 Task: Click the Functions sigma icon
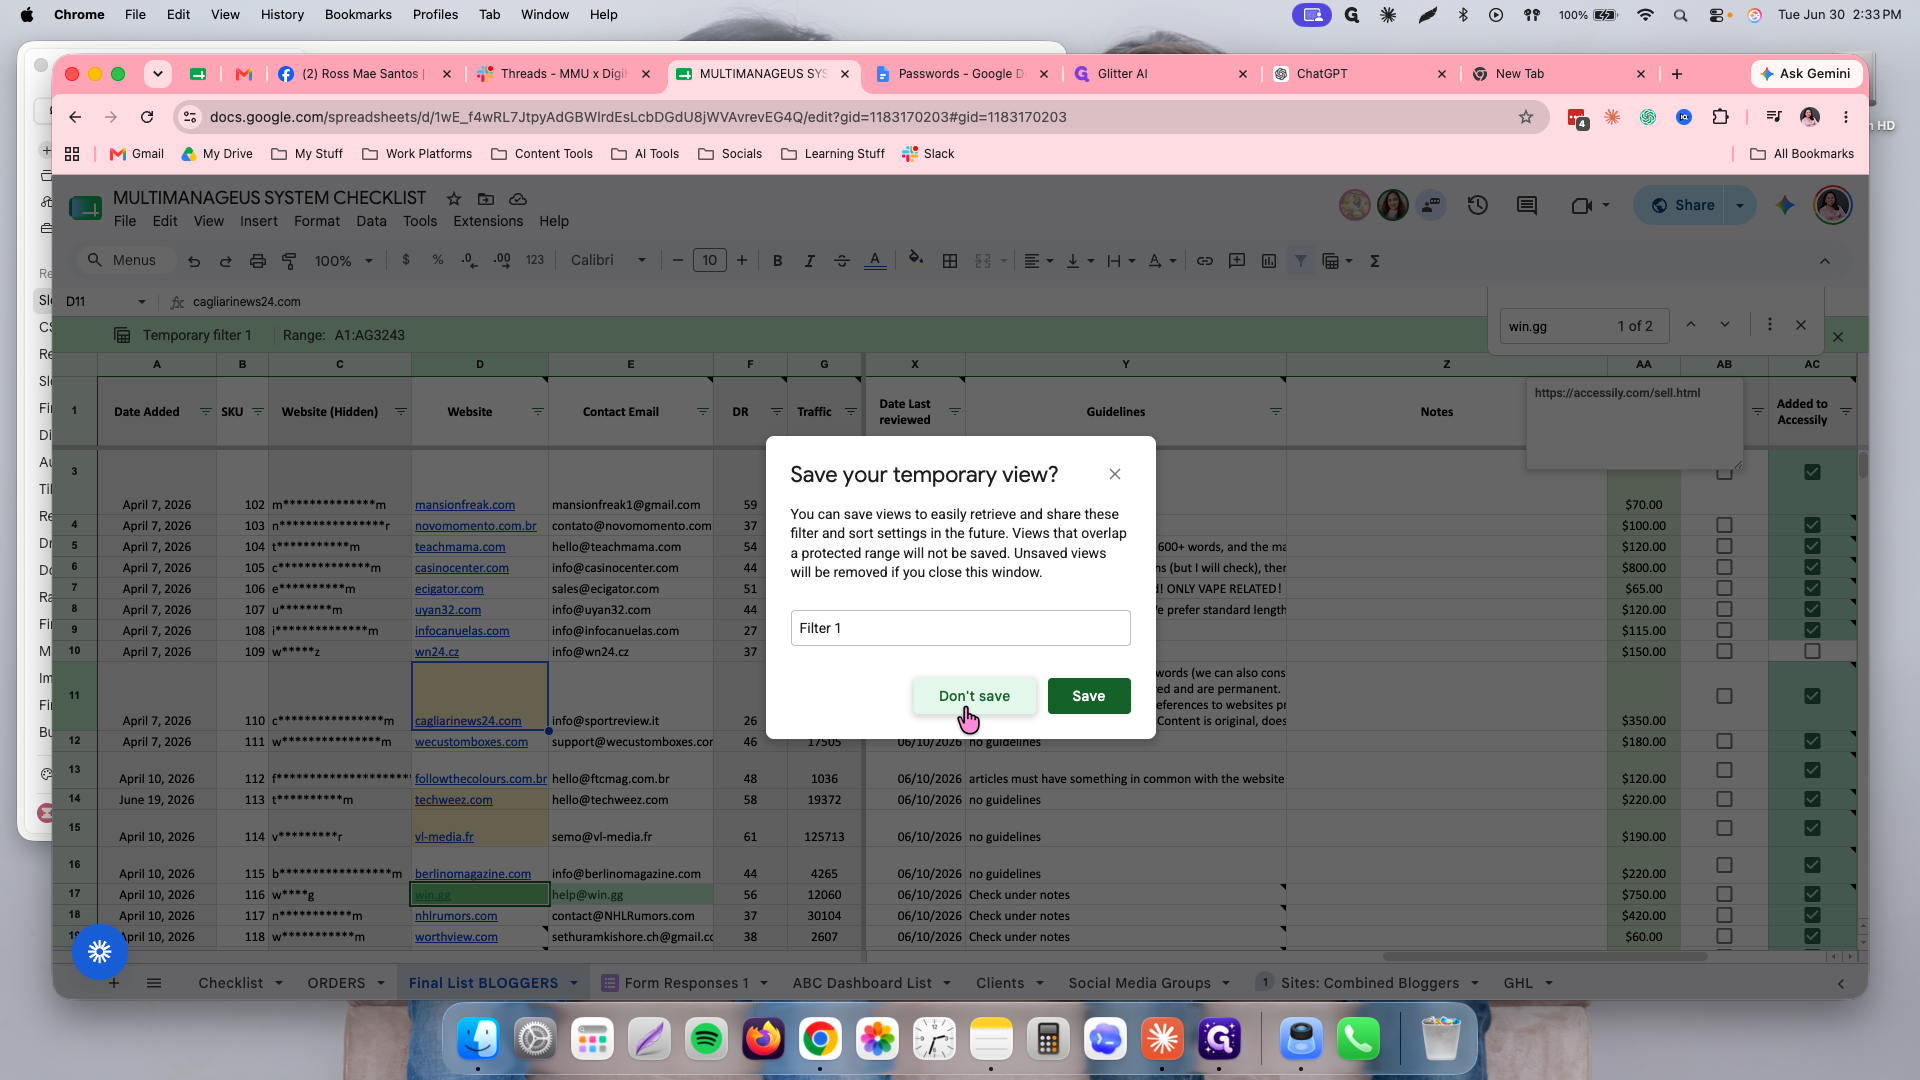click(x=1375, y=261)
